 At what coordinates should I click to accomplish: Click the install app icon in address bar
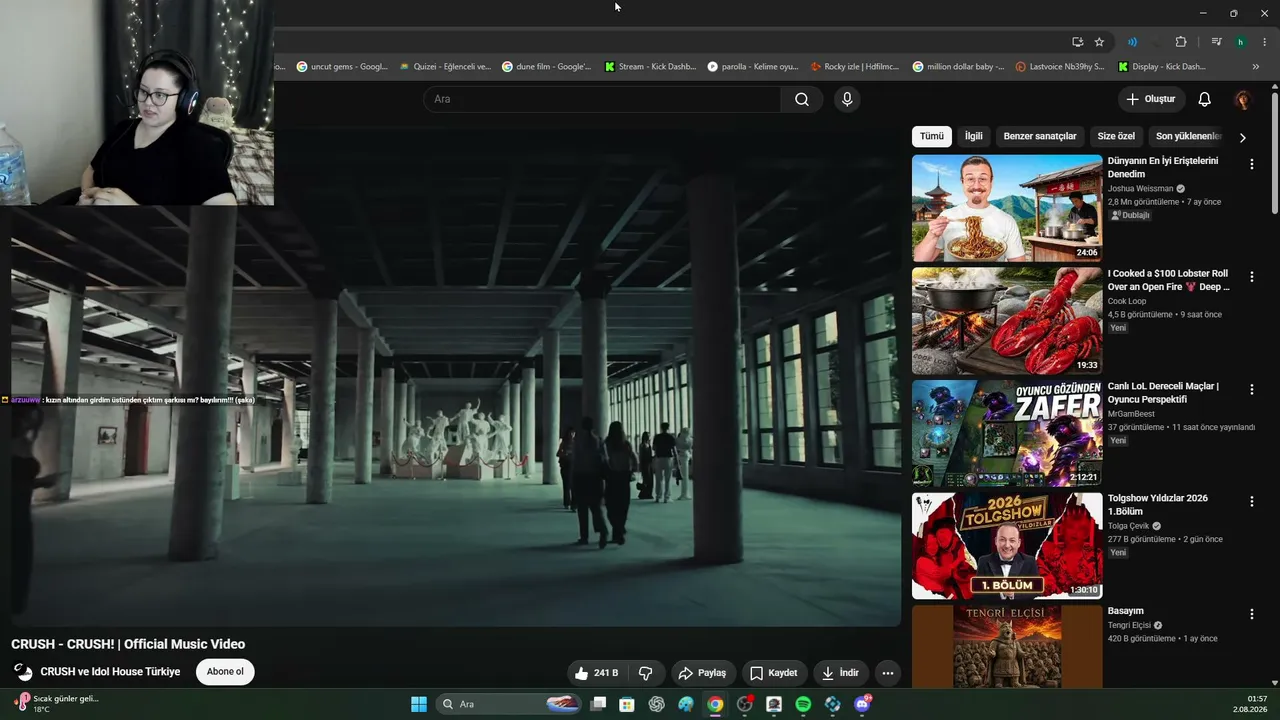click(x=1077, y=42)
